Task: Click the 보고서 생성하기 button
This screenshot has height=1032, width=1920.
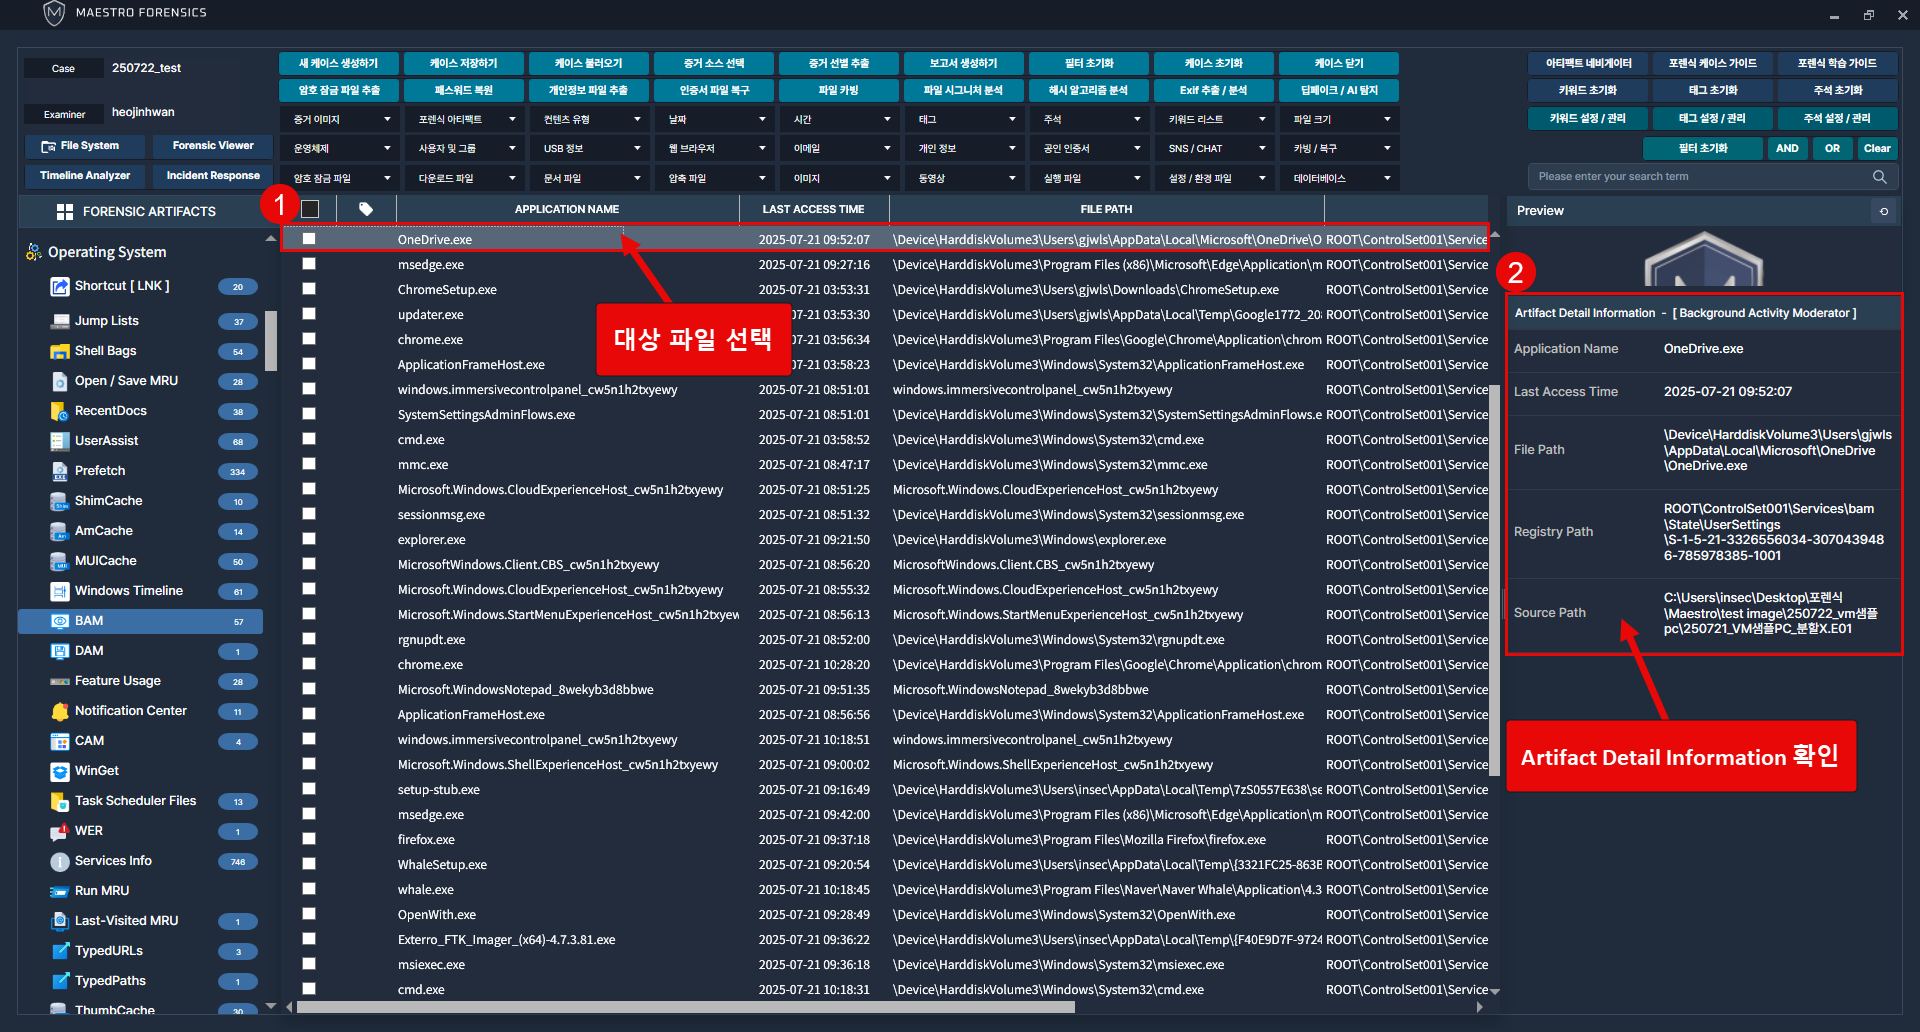Action: point(963,63)
